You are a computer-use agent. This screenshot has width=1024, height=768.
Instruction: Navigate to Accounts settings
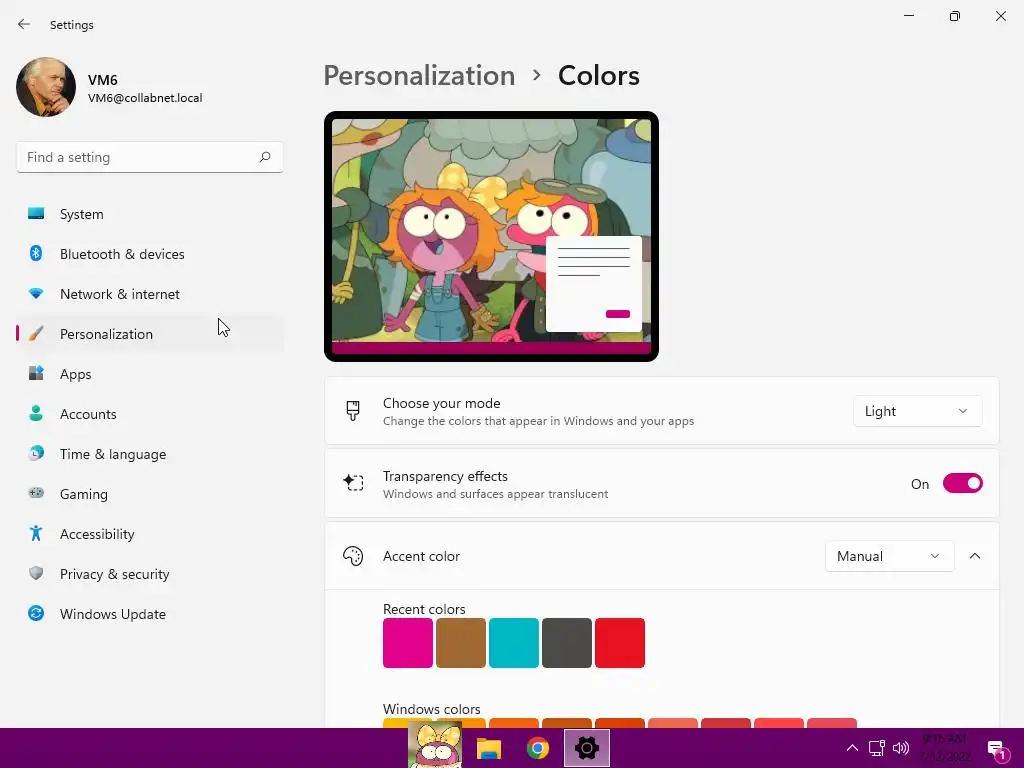tap(150, 414)
